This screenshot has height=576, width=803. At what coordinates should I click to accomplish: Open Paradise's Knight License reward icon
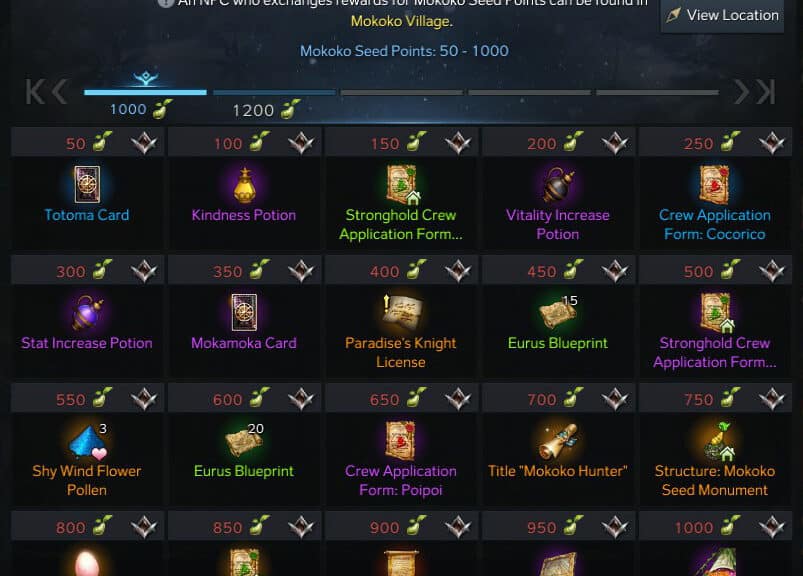point(402,312)
